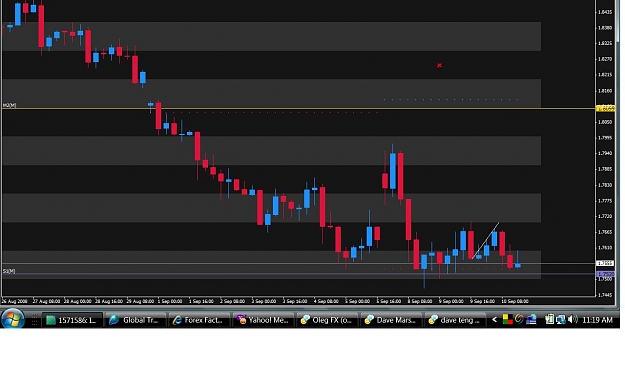
Task: Click the '9 Sep 16:00' time axis label
Action: [482, 301]
